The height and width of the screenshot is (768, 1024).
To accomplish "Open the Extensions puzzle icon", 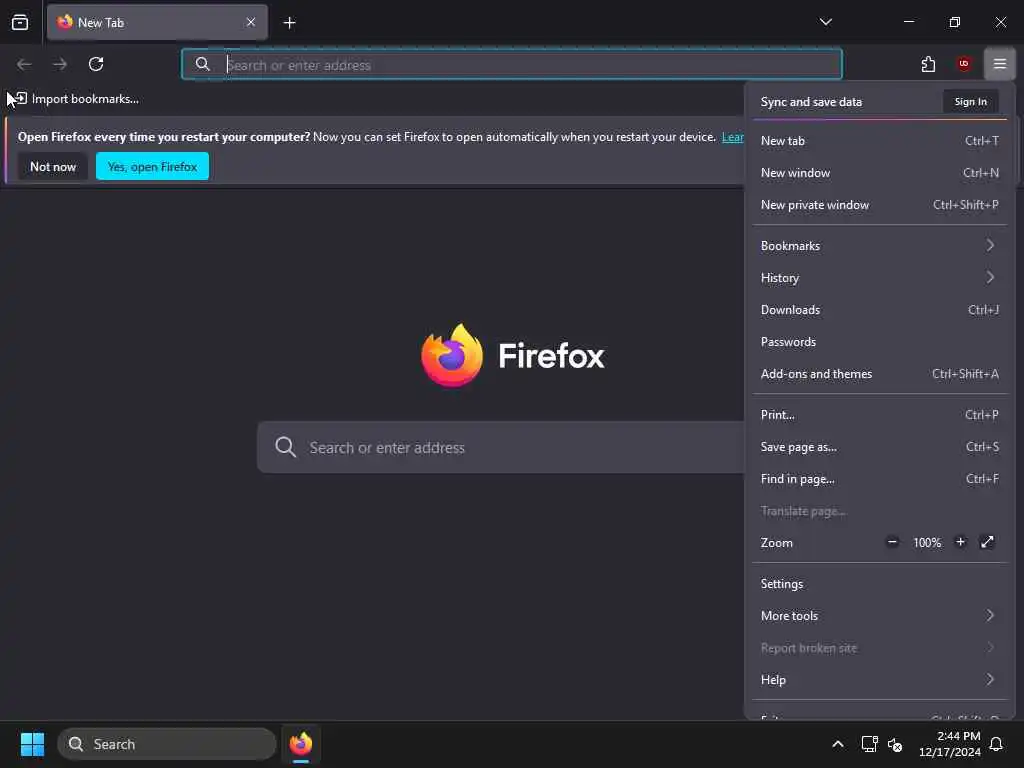I will [x=928, y=64].
